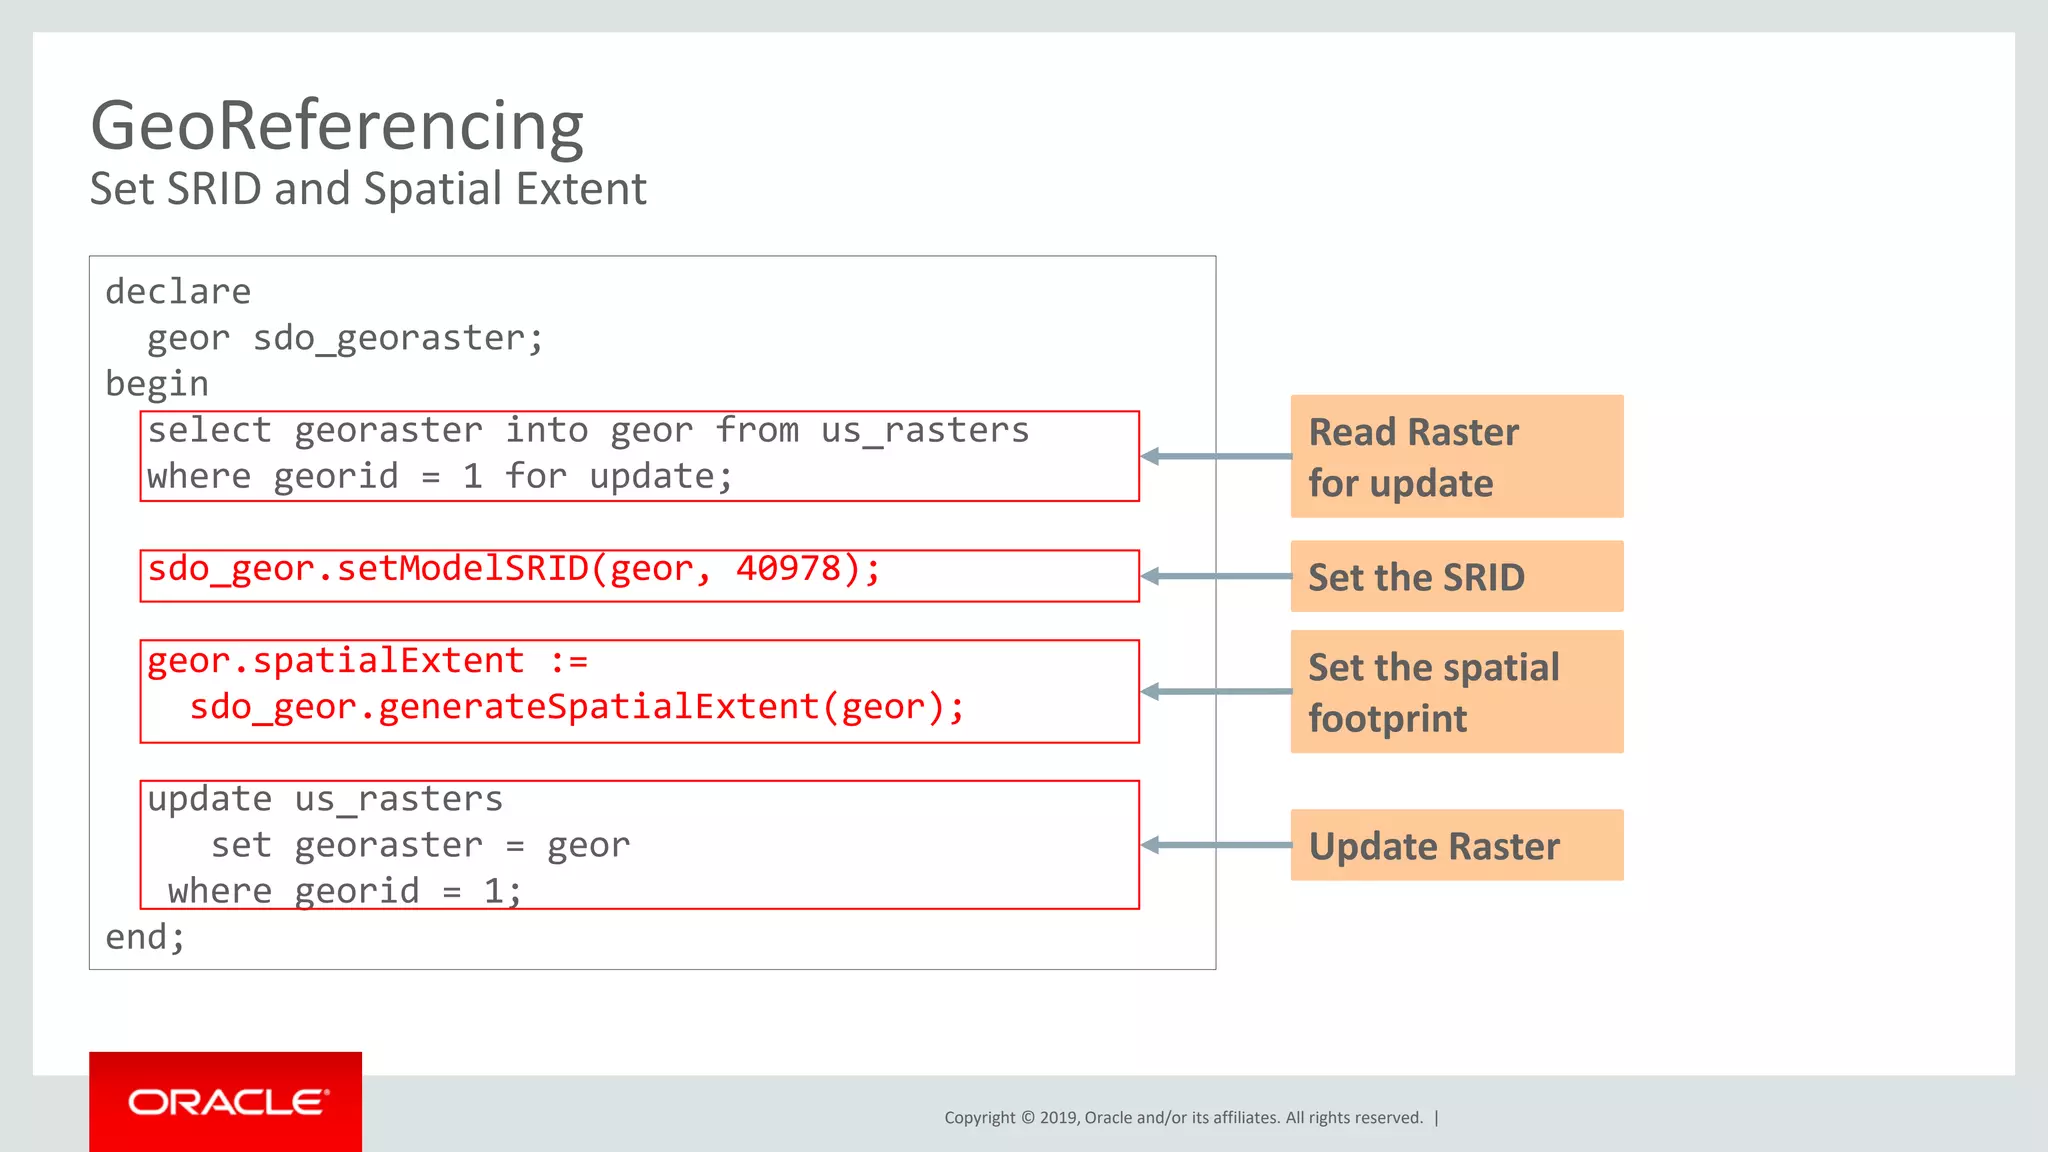Click the update us_rasters code block
The height and width of the screenshot is (1152, 2048).
coord(639,844)
